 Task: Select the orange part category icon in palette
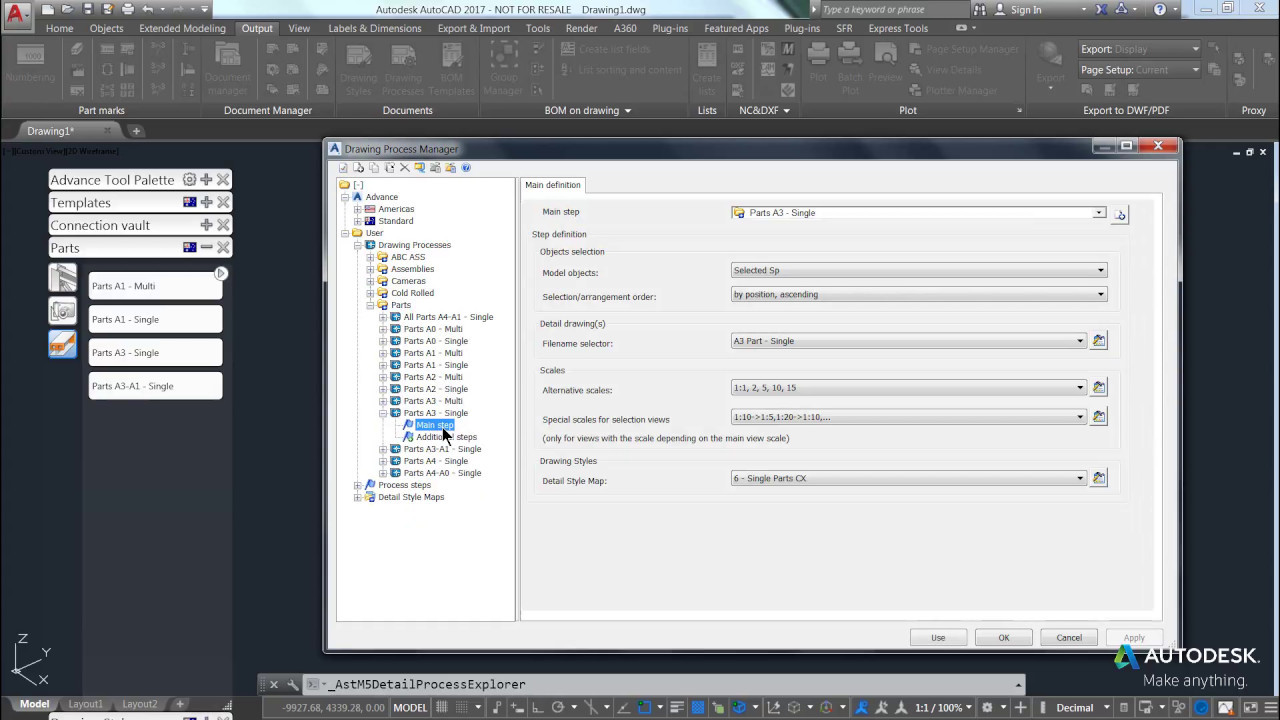[x=62, y=345]
